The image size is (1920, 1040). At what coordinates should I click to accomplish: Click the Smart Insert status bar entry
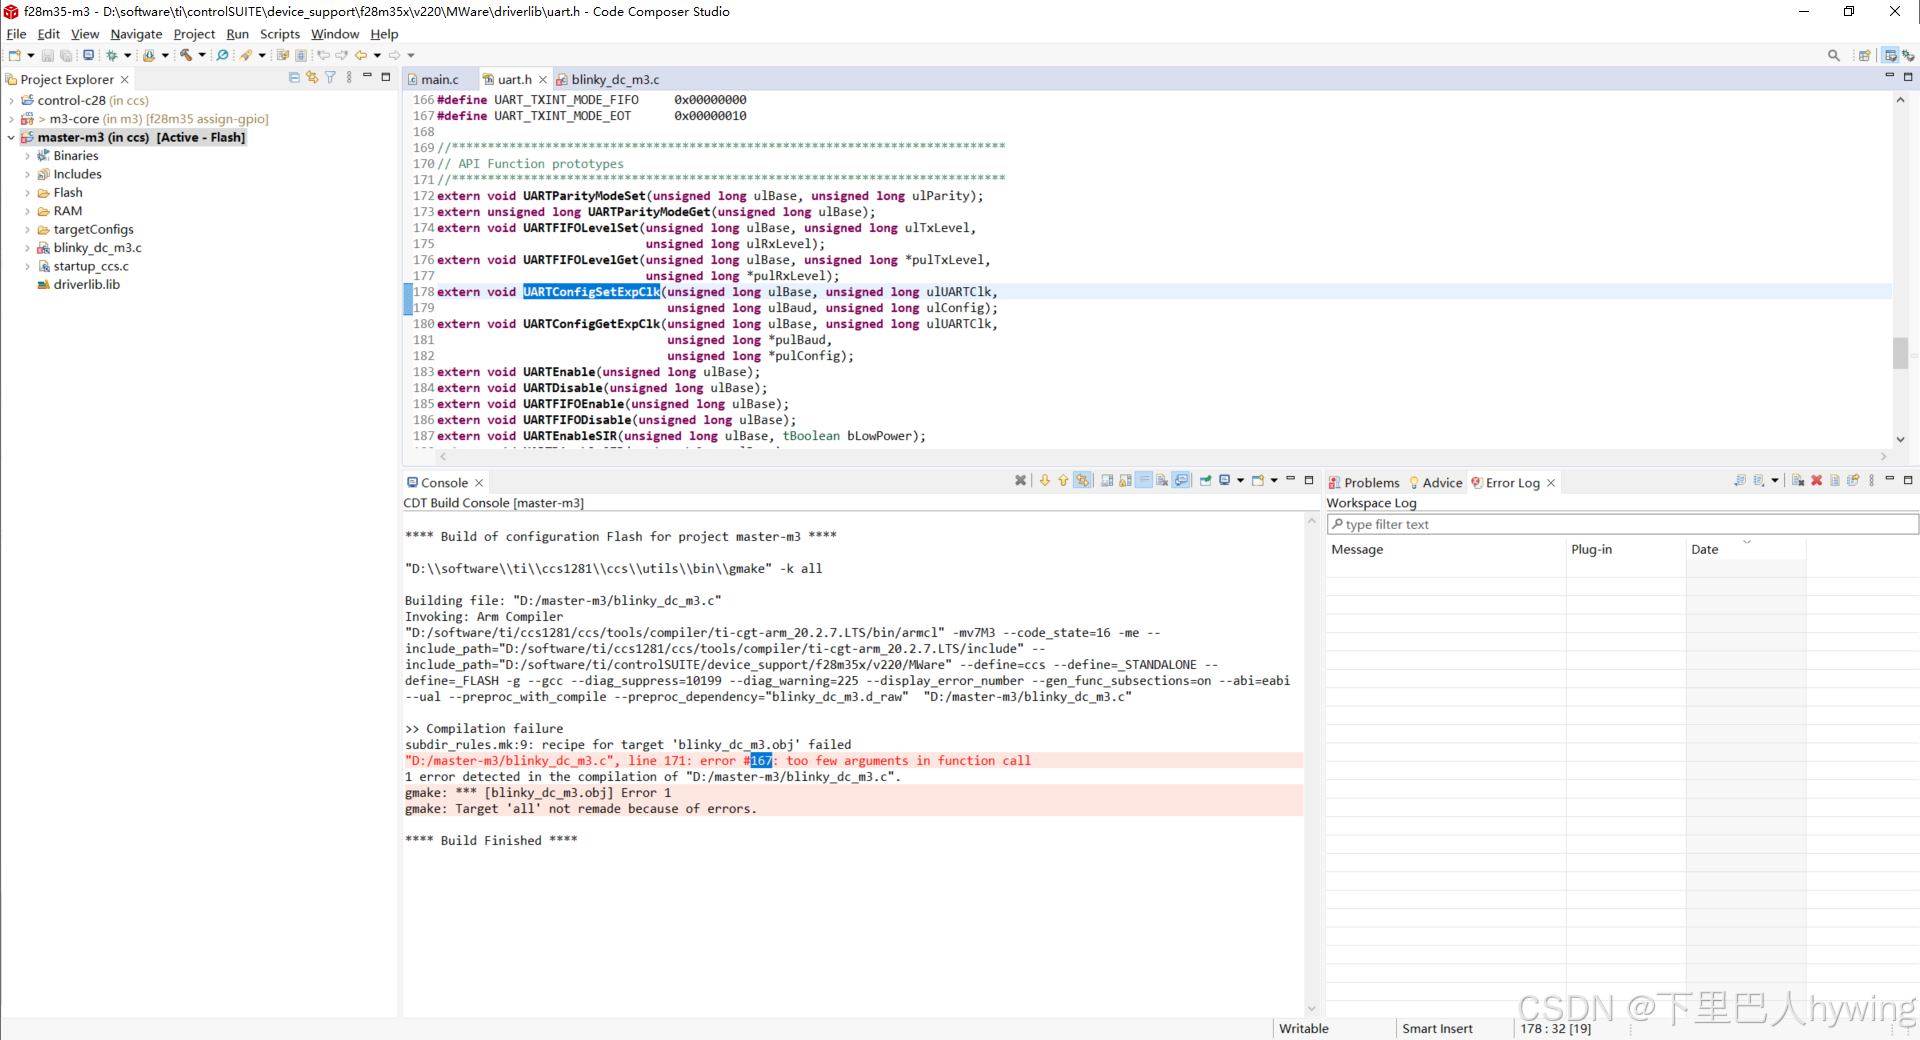pos(1437,1028)
